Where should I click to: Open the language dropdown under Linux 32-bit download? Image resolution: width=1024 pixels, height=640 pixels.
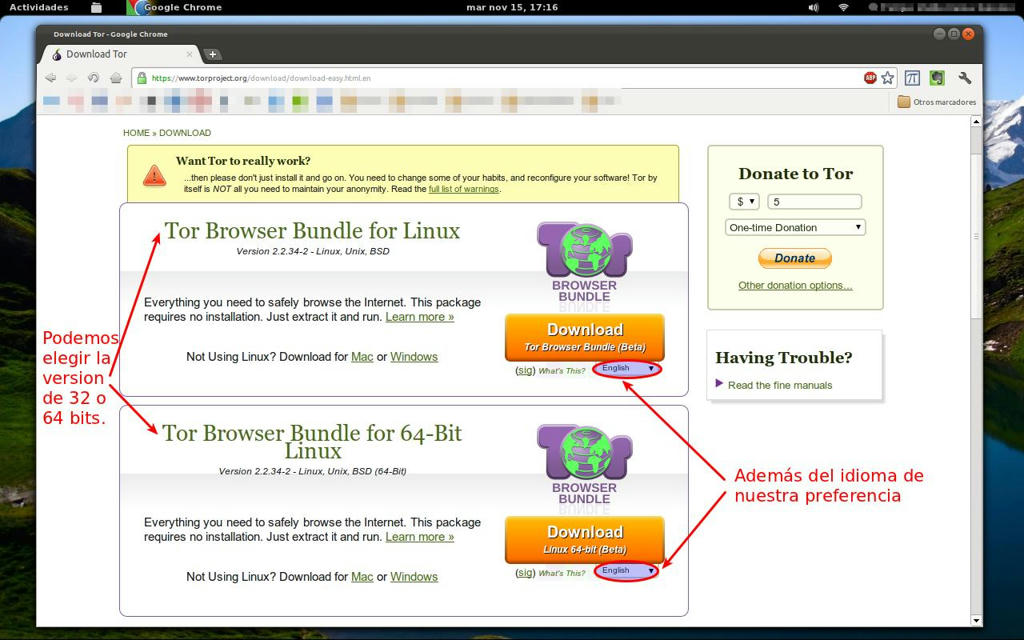(627, 369)
